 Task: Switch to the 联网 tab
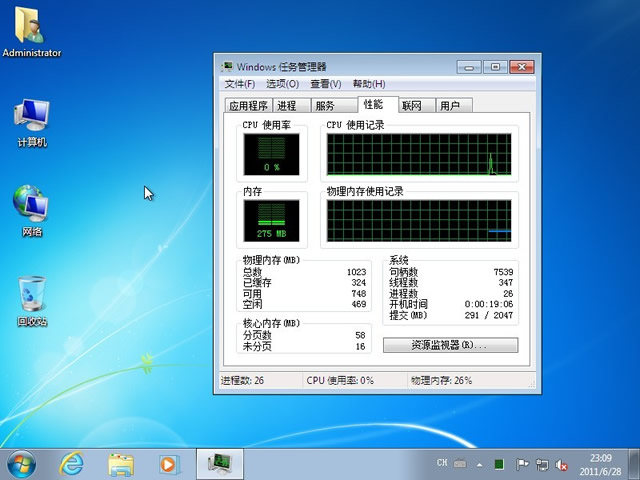[416, 106]
